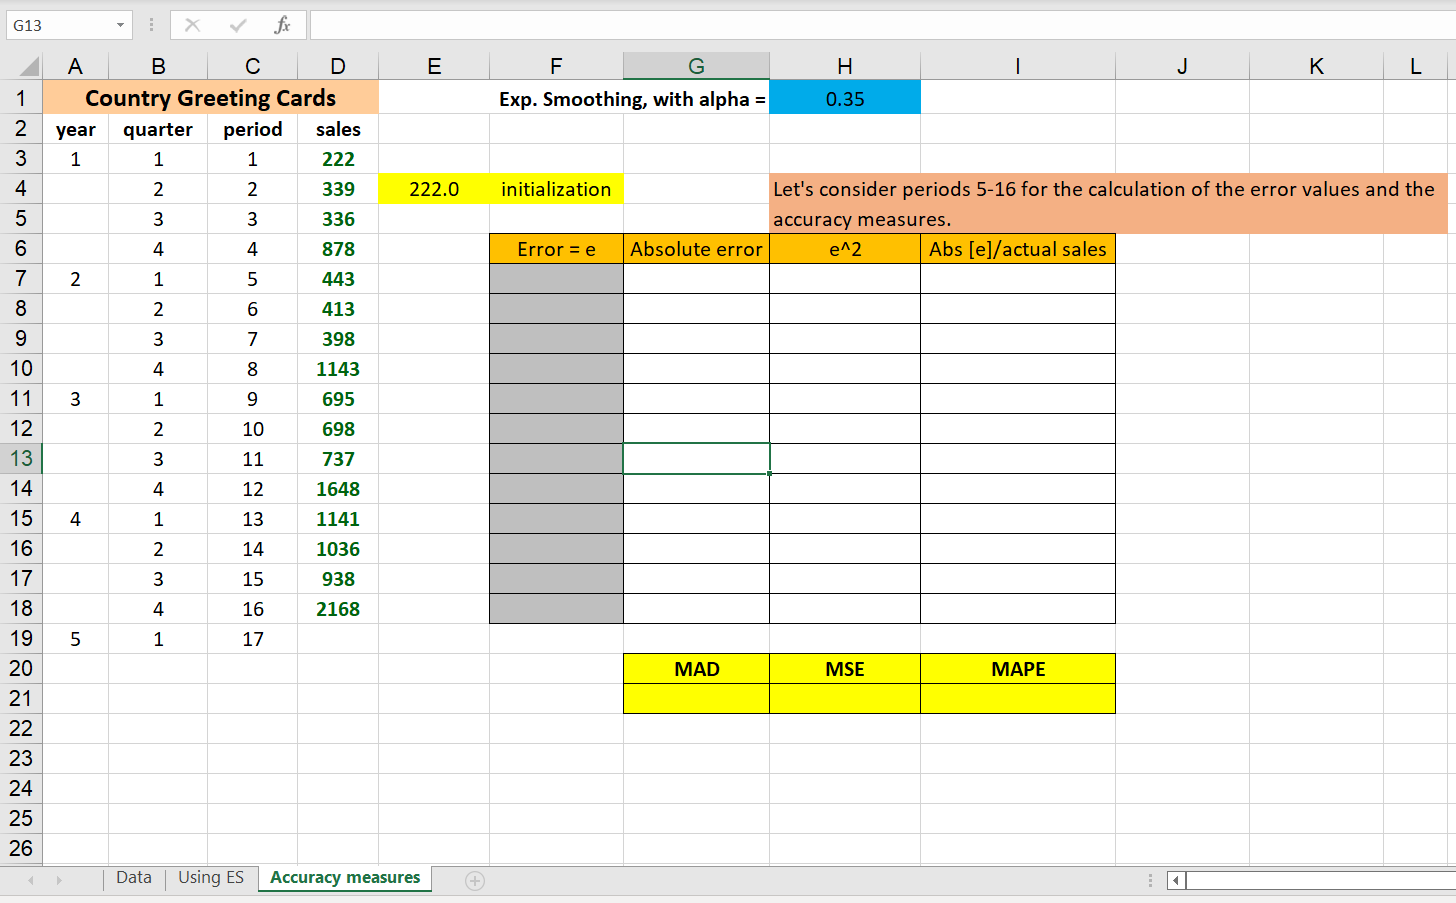This screenshot has height=903, width=1456.
Task: Click the sales value 1143
Action: coord(338,369)
